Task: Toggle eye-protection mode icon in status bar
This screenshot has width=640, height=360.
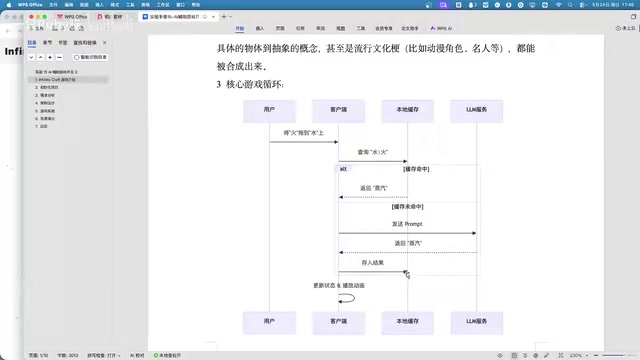Action: [500, 356]
